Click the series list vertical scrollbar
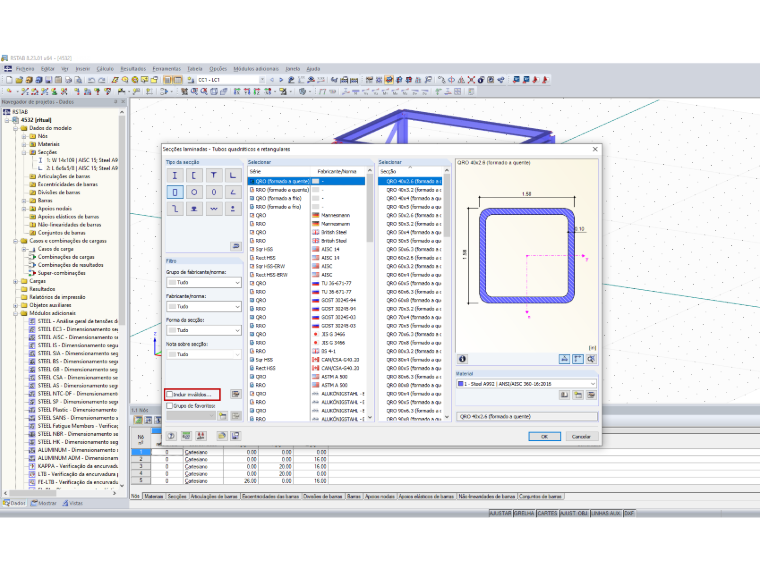760x570 pixels. (x=370, y=294)
